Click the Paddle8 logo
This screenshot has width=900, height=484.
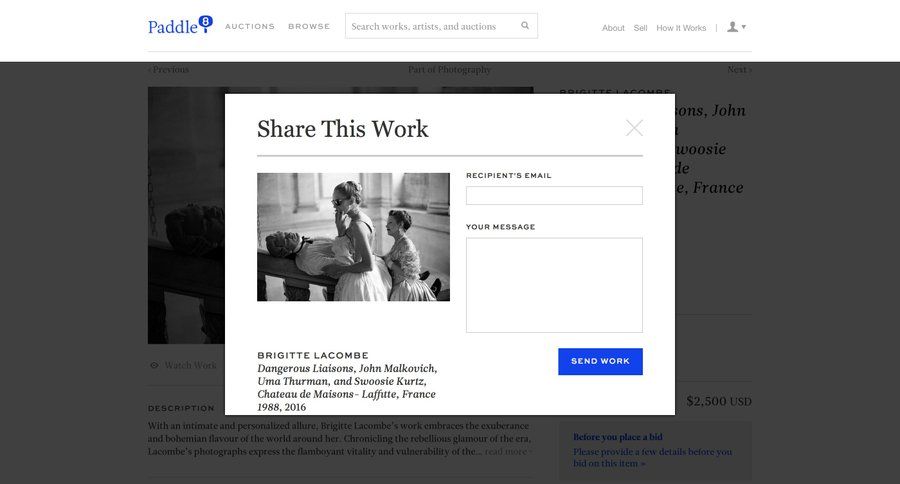180,25
